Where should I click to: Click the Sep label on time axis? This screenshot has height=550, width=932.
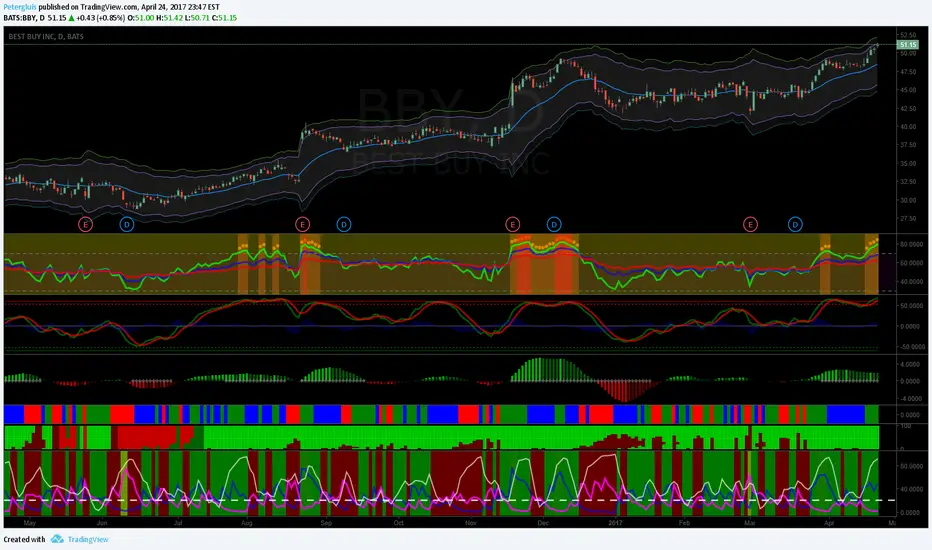tap(326, 523)
